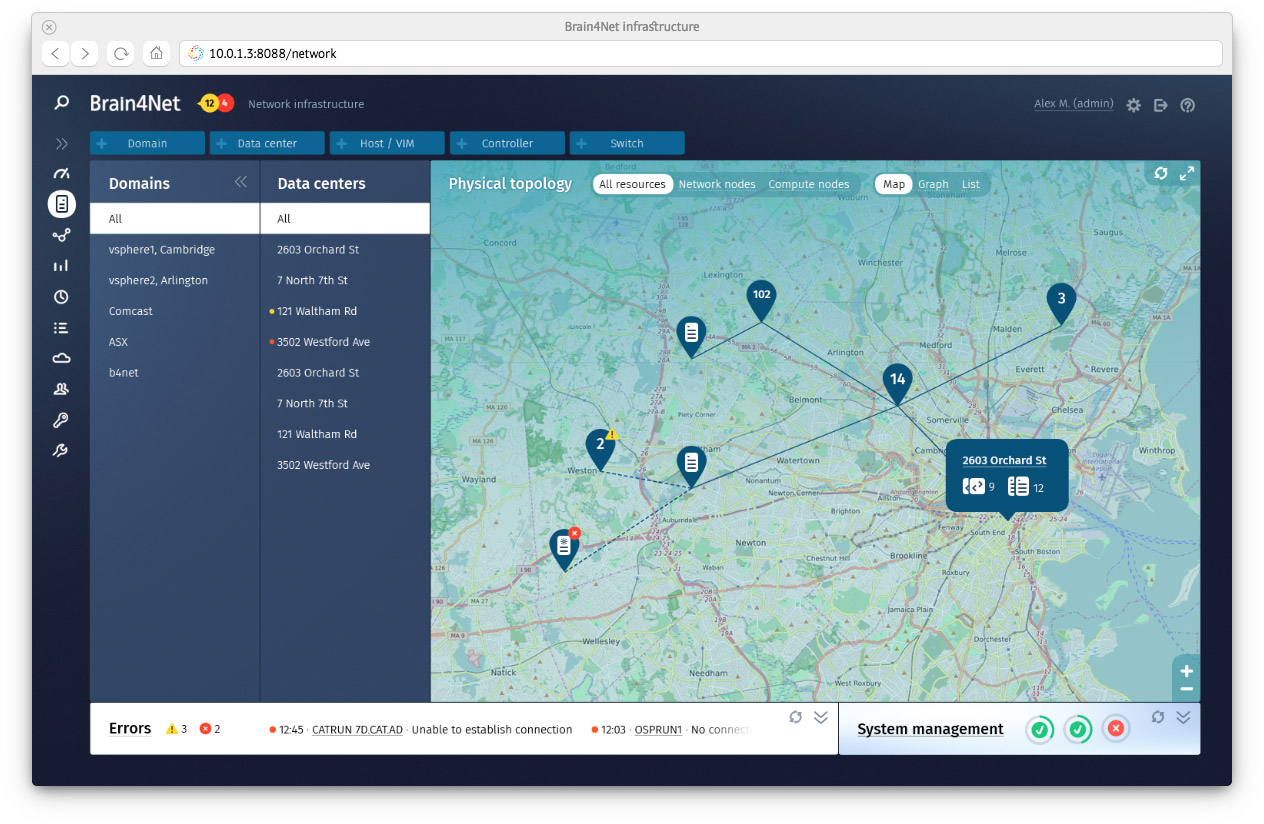Enter fullscreen map with expand icon
Image resolution: width=1264 pixels, height=824 pixels.
[x=1187, y=174]
